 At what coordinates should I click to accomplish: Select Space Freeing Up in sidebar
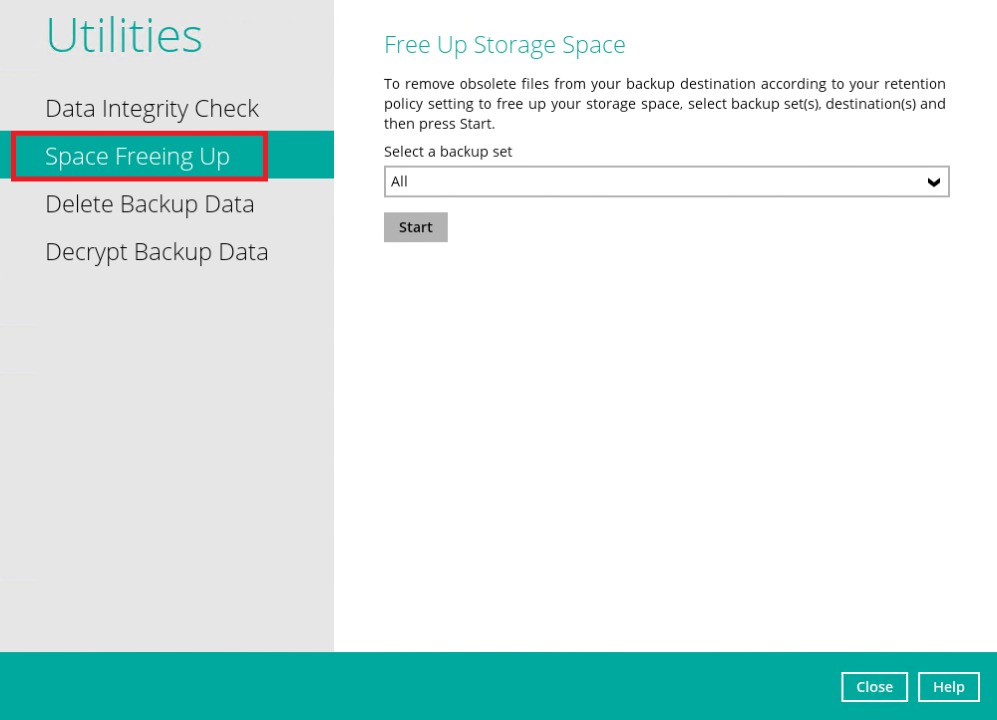(x=137, y=156)
